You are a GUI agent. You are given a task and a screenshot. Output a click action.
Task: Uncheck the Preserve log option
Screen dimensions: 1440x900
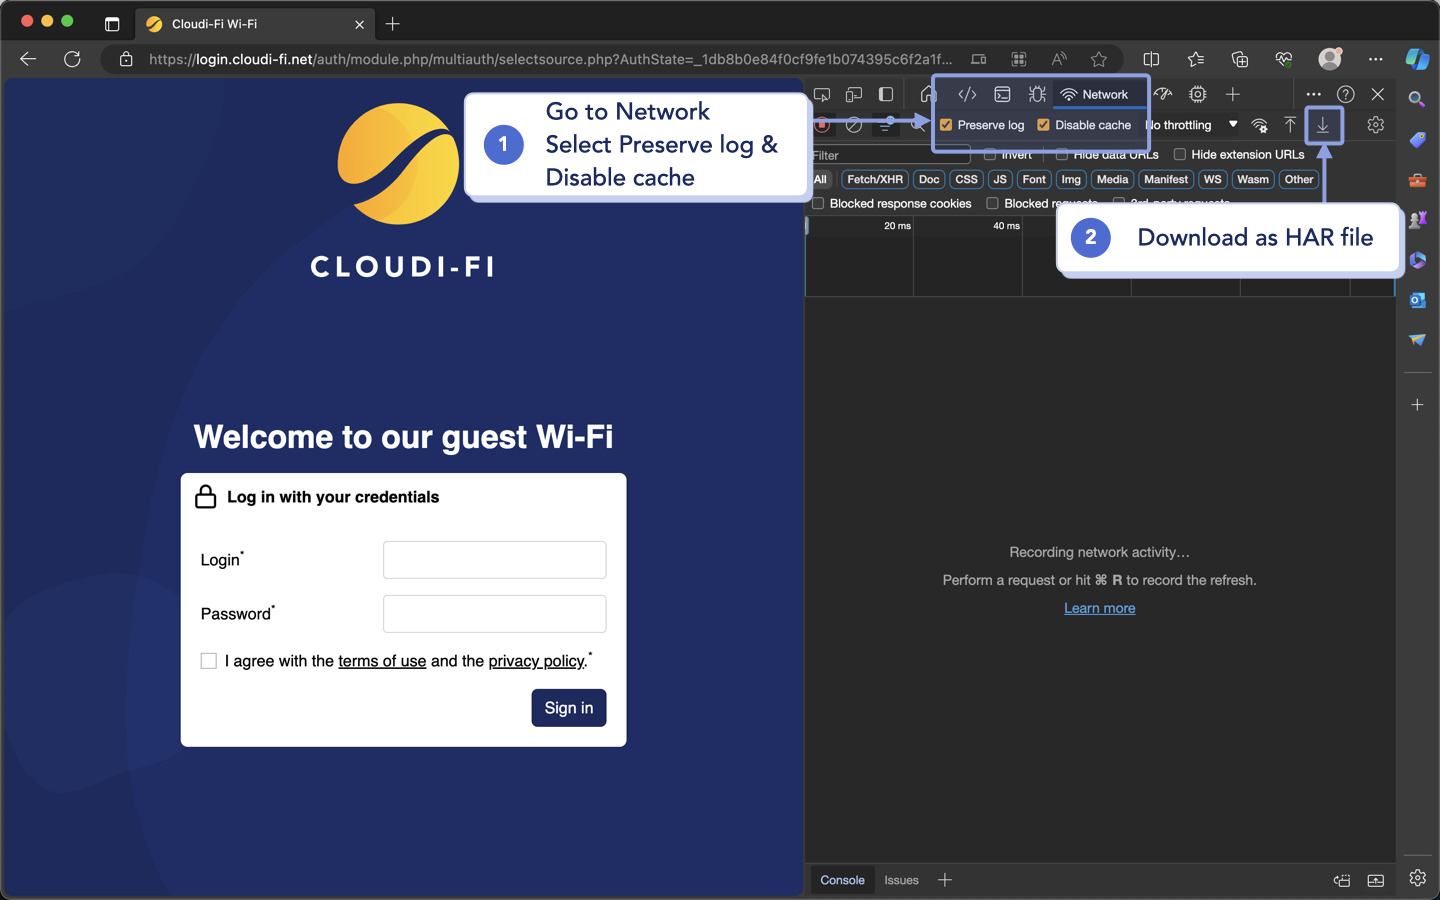click(x=947, y=125)
